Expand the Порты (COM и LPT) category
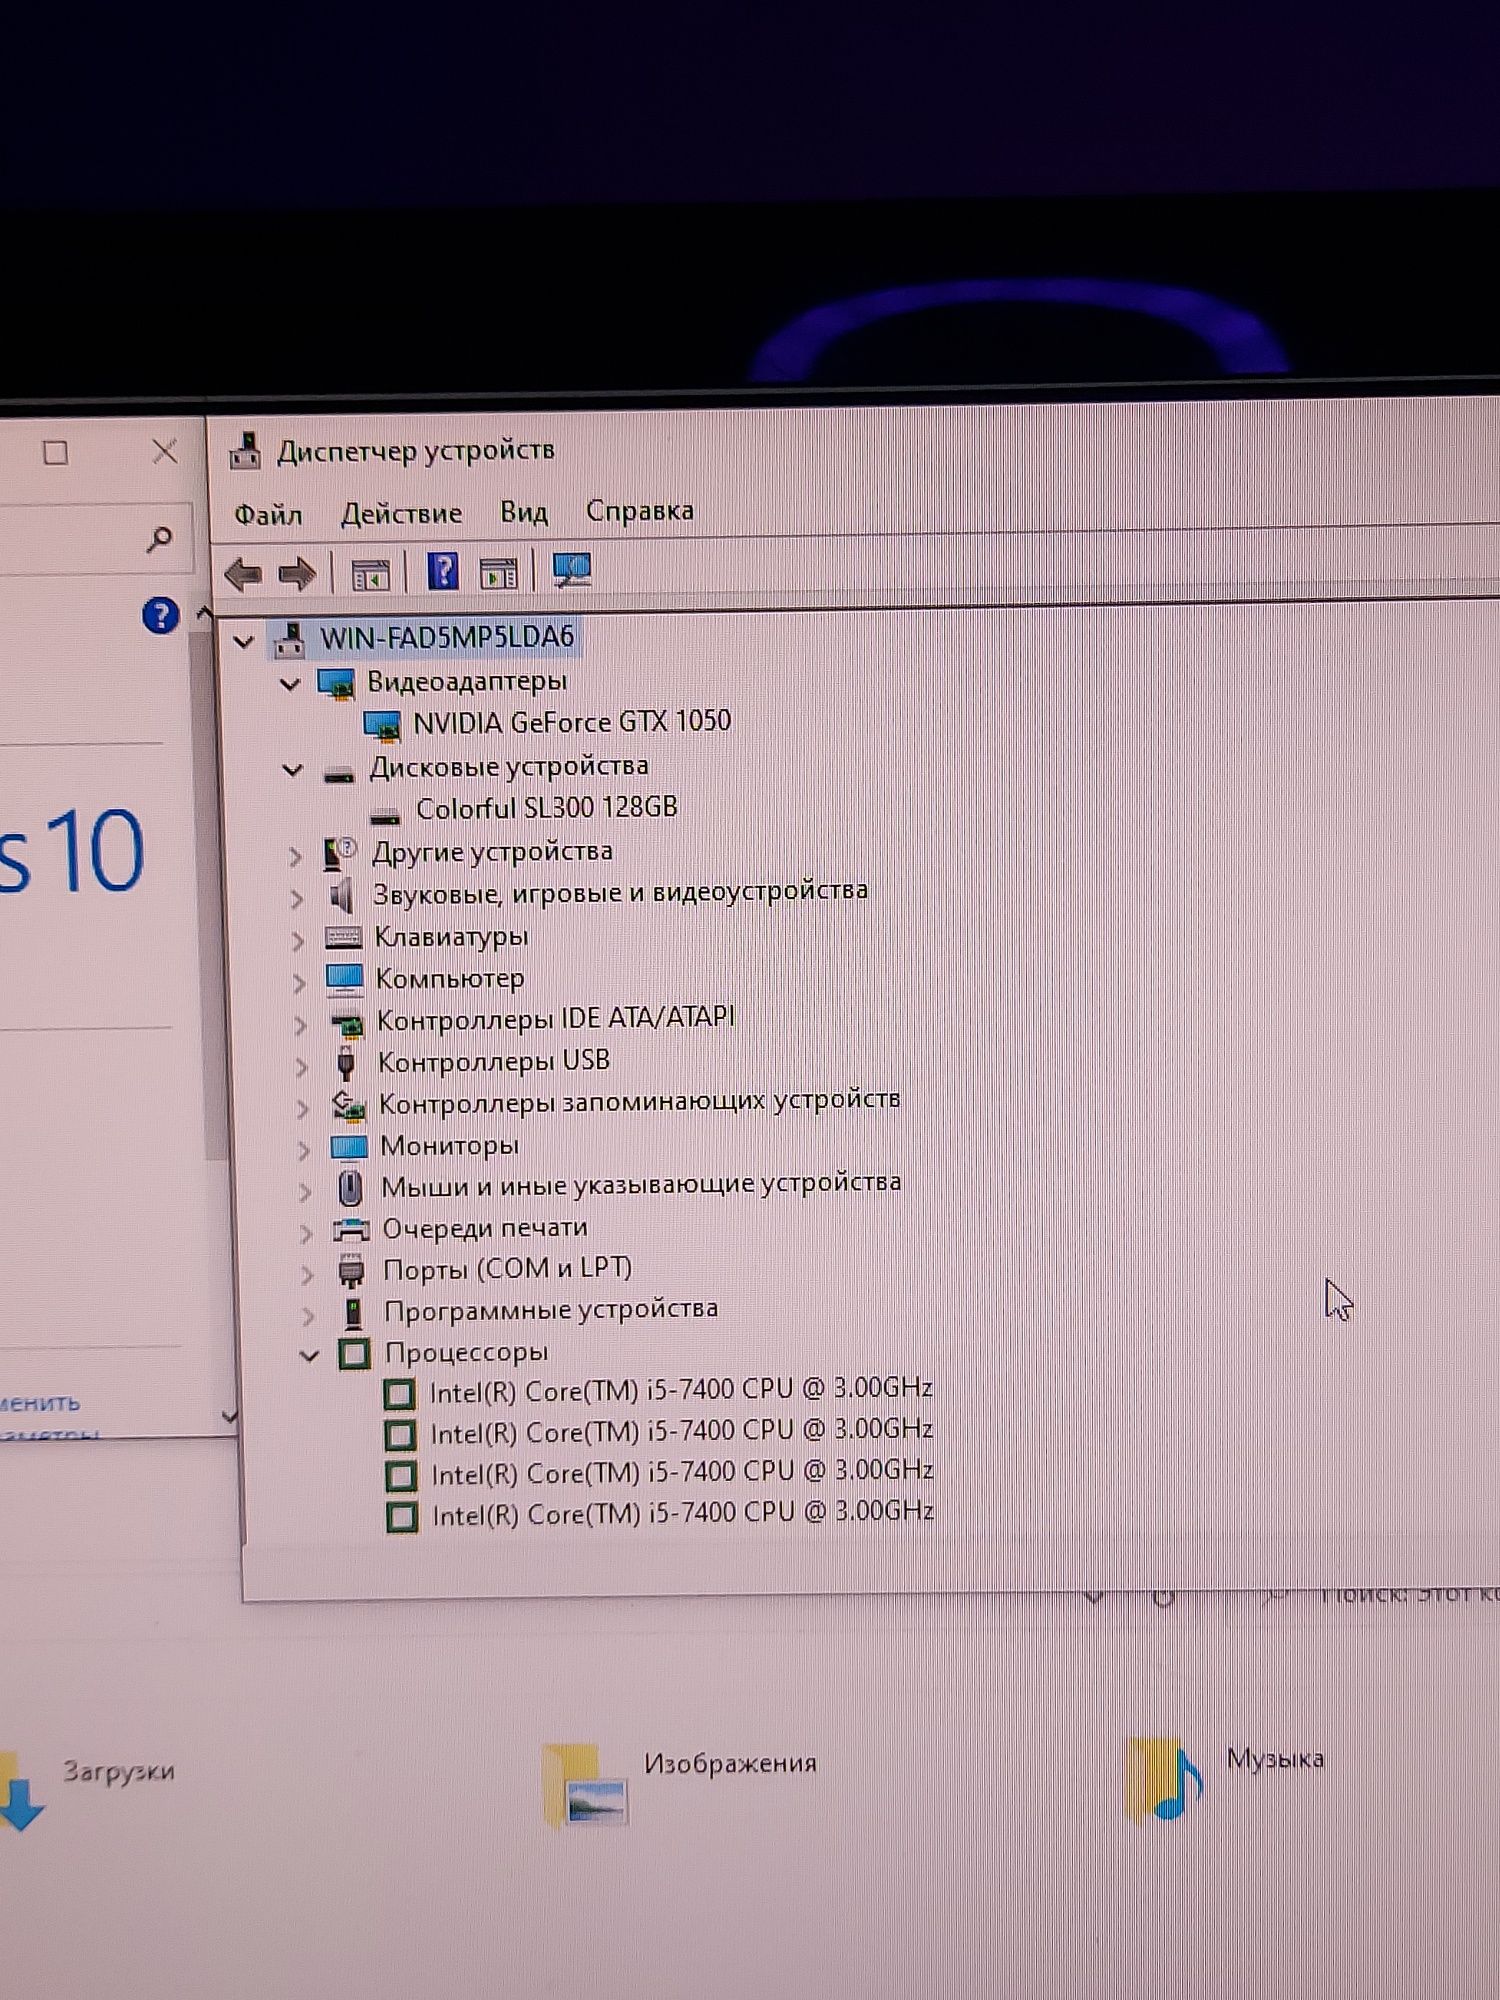 point(308,1274)
